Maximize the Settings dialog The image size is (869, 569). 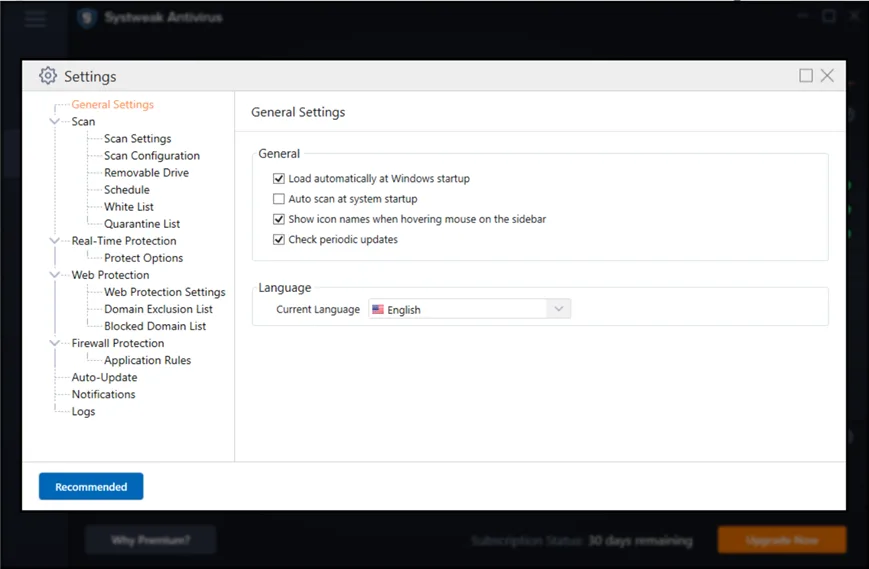pyautogui.click(x=806, y=76)
